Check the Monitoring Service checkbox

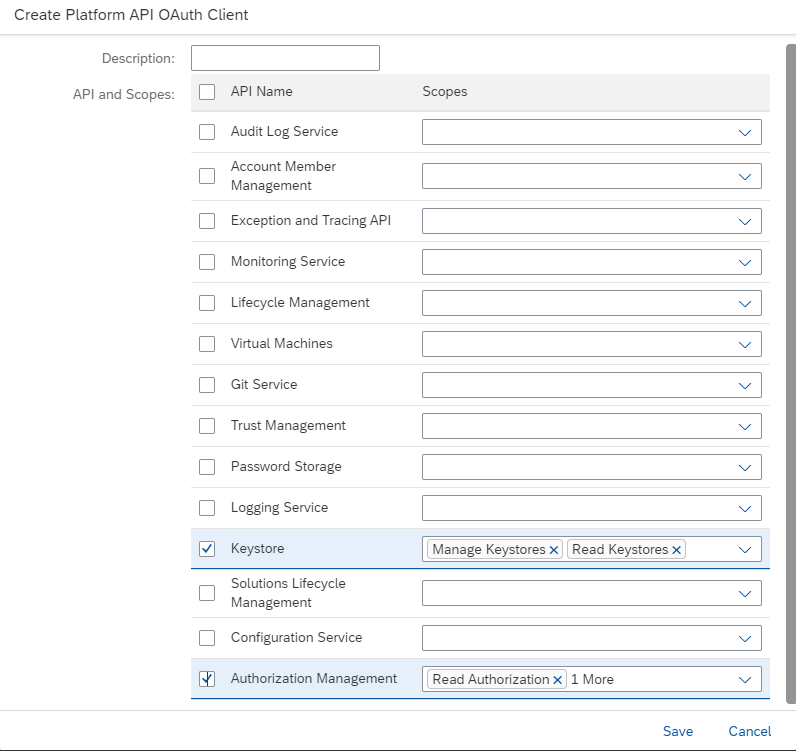click(207, 262)
